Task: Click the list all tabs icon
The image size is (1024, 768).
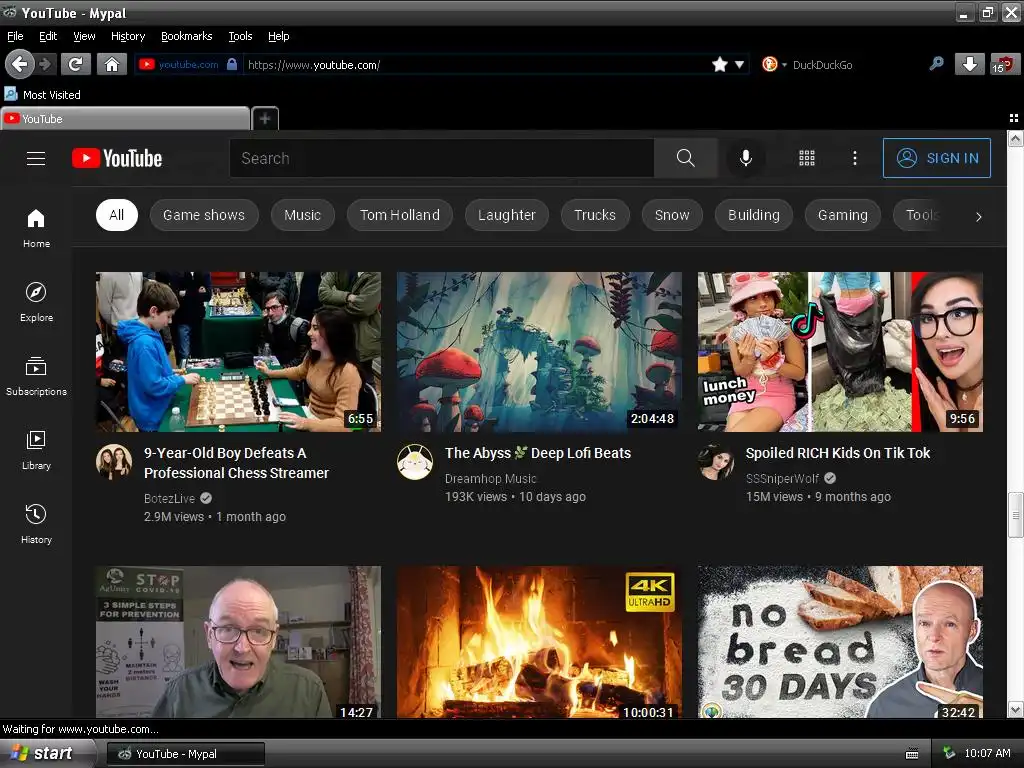Action: pyautogui.click(x=1014, y=118)
